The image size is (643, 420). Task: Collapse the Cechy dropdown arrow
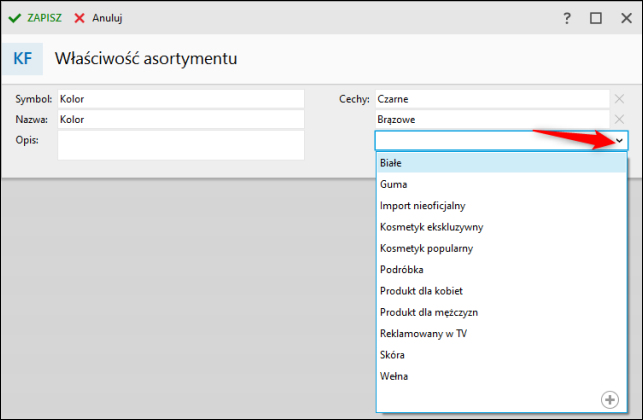(619, 141)
